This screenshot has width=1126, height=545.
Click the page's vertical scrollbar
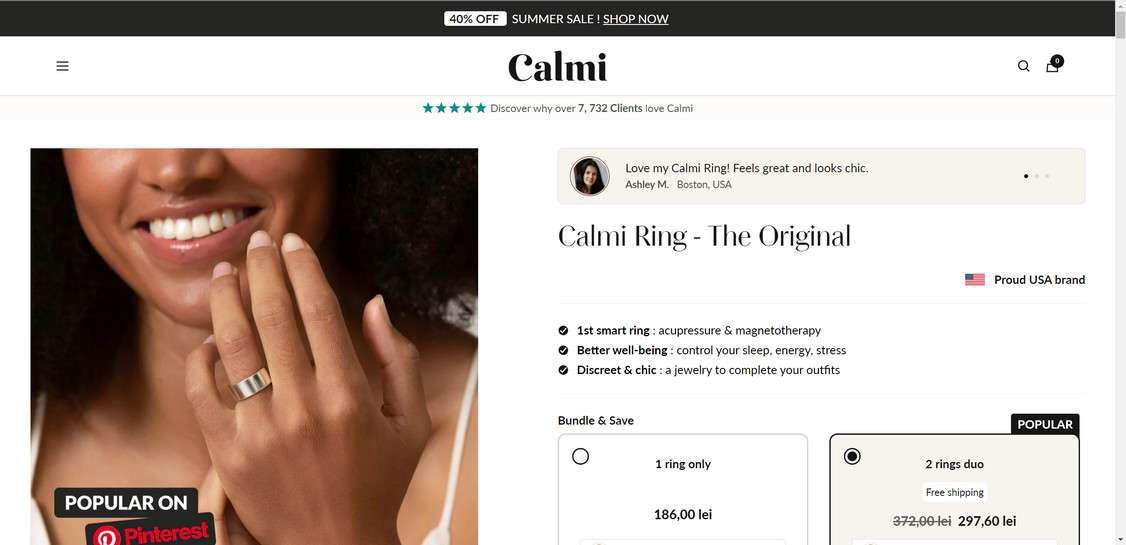tap(1120, 273)
